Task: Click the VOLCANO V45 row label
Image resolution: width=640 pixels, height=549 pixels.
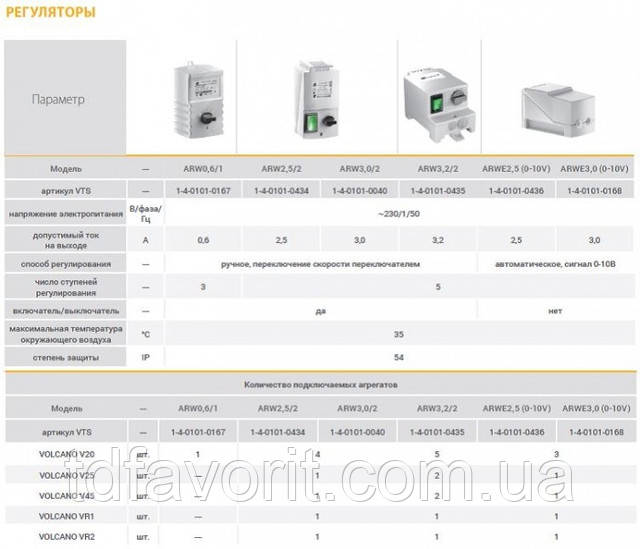Action: (67, 496)
